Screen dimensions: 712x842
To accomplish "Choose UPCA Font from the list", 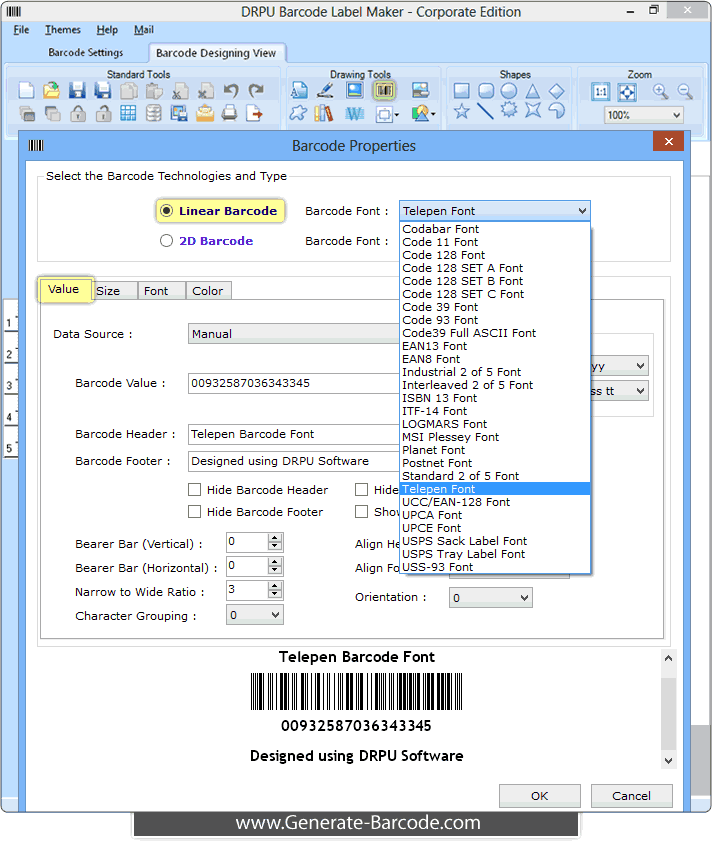I will [x=496, y=516].
